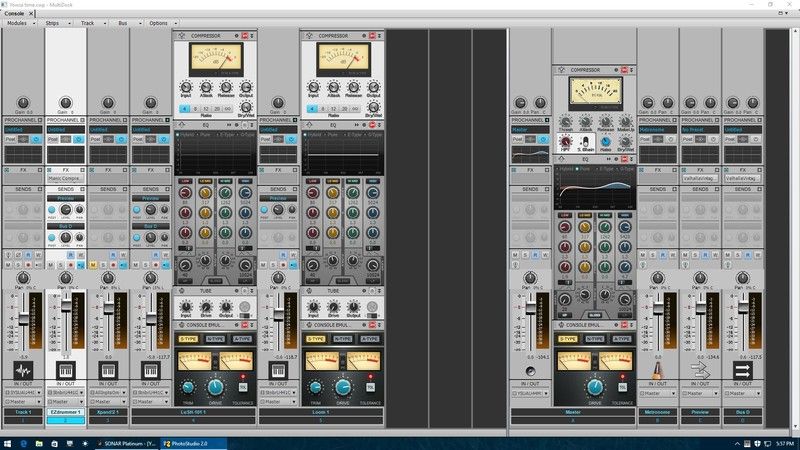The image size is (800, 450).
Task: Select N-TYPE on Master console emulator
Action: [594, 339]
